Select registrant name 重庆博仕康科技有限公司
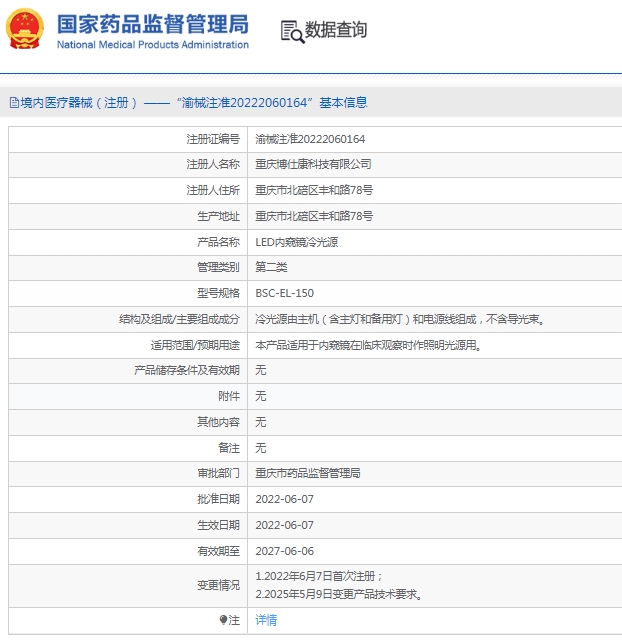This screenshot has width=622, height=644. point(313,164)
